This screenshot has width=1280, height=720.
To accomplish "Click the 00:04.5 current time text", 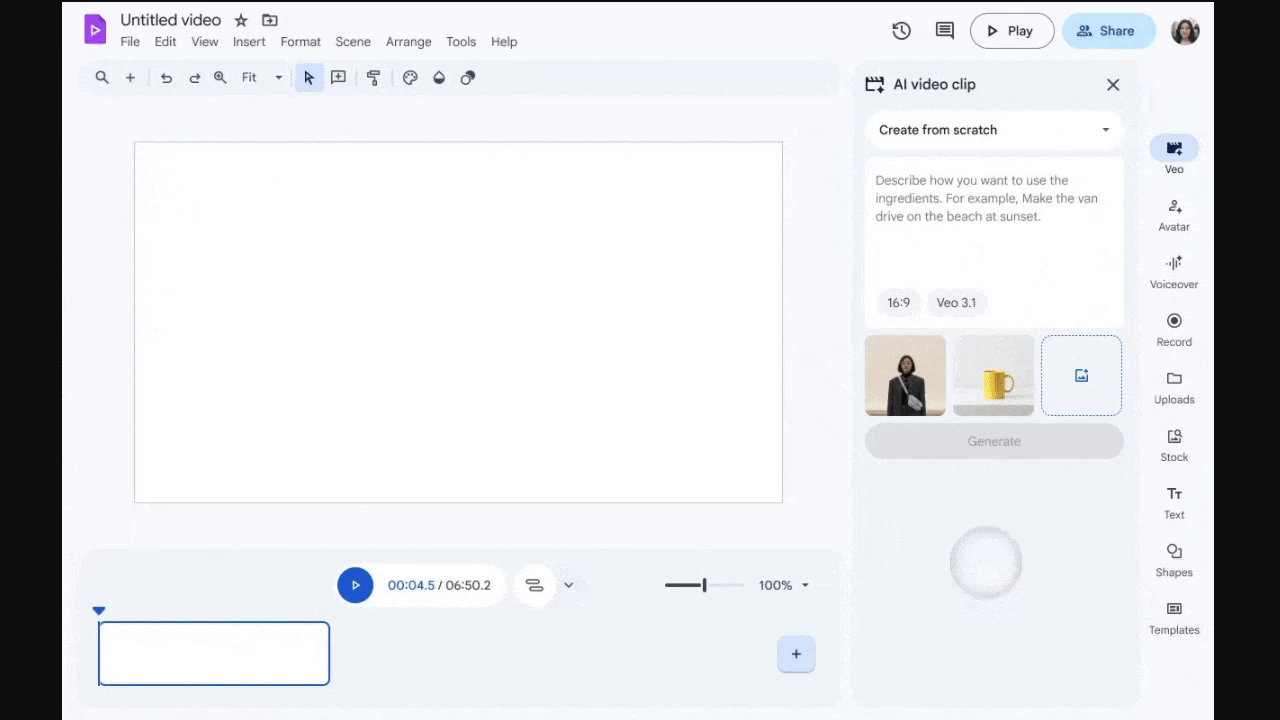I will (x=411, y=585).
